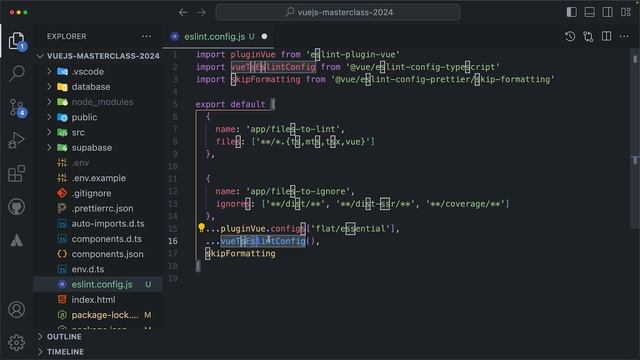Collapse the VUEJS-MASTERCLASS-2024 root folder

point(98,56)
